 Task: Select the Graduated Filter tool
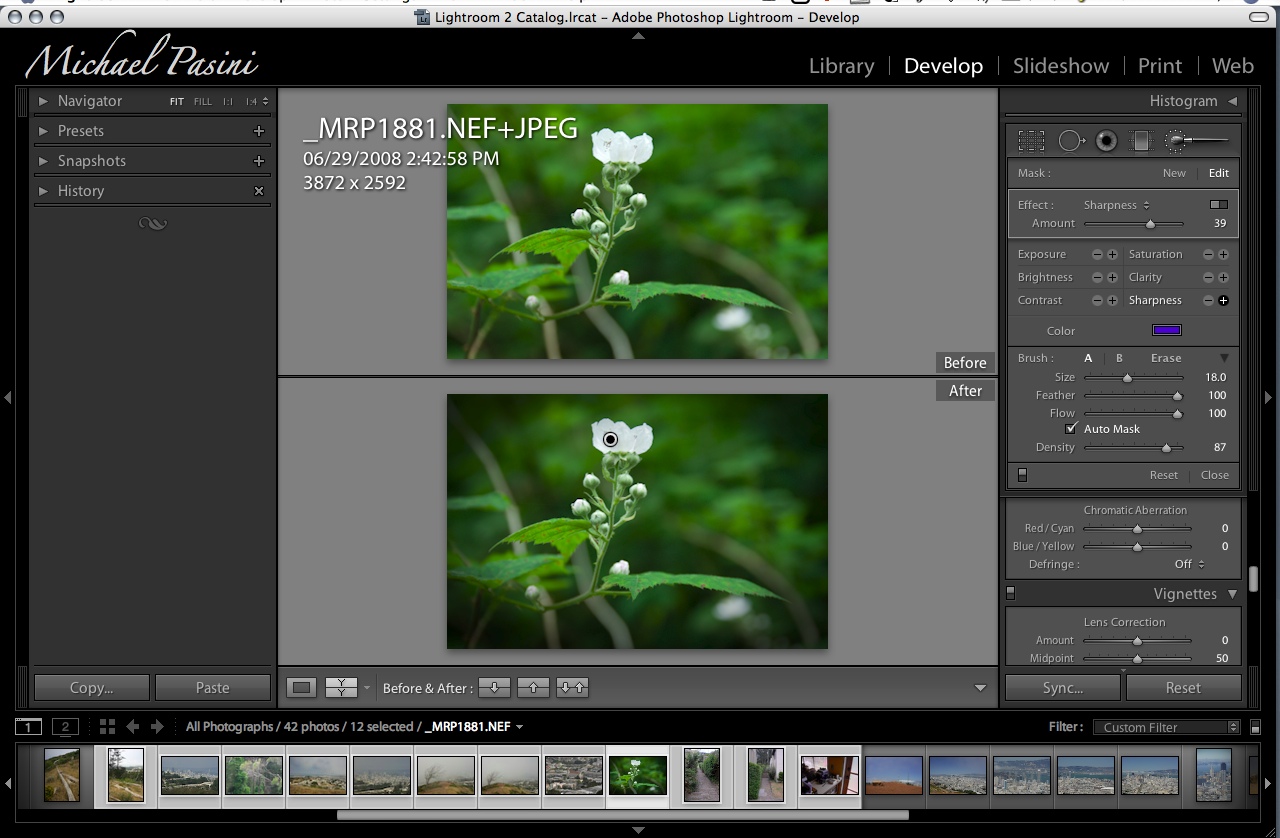point(1140,141)
